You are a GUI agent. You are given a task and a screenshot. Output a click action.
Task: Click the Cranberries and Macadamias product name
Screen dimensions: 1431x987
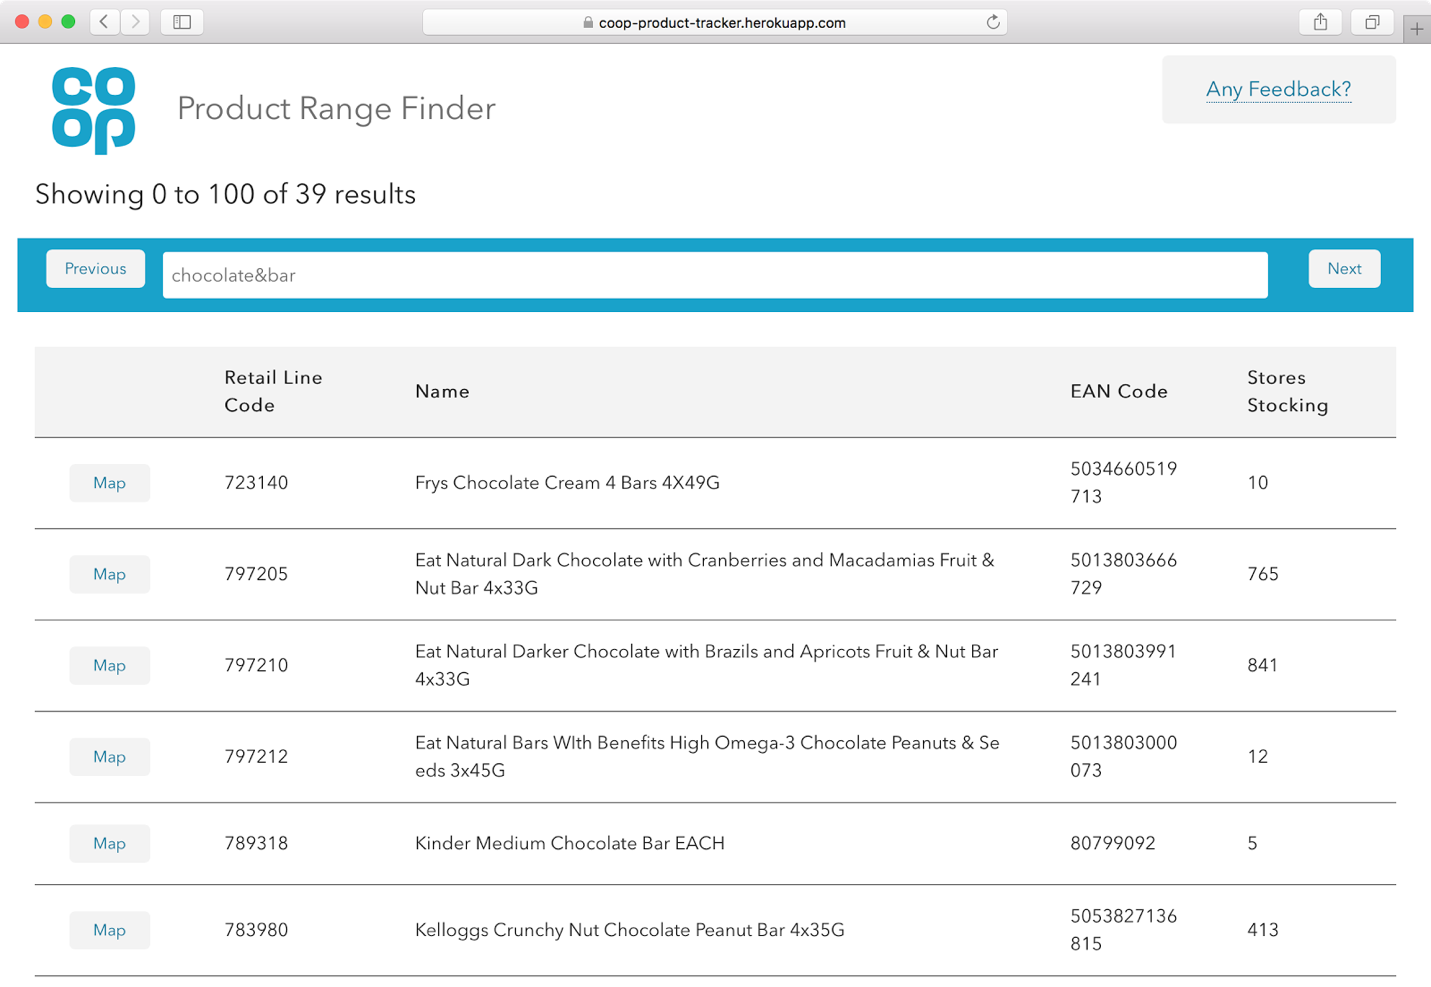click(705, 574)
